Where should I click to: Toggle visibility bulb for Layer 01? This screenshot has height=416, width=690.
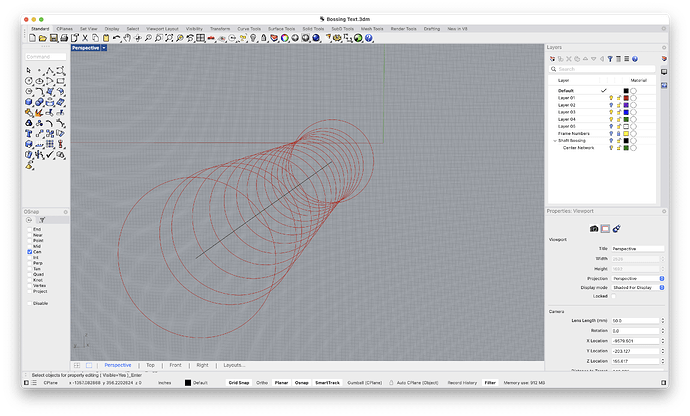[x=611, y=98]
